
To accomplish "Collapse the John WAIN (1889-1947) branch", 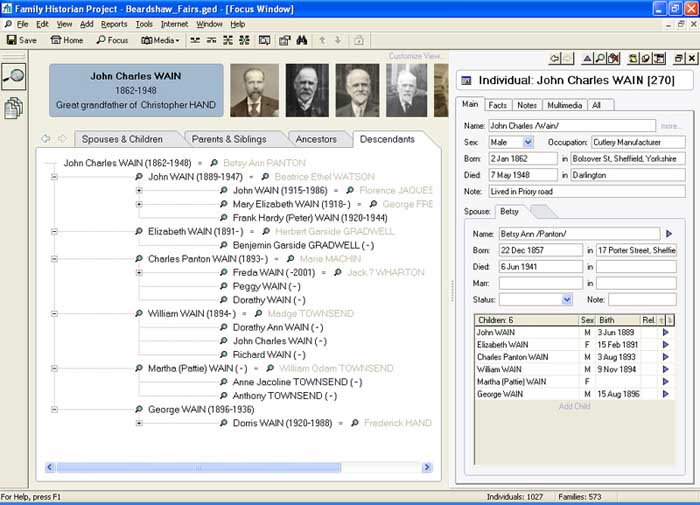I will pos(54,177).
